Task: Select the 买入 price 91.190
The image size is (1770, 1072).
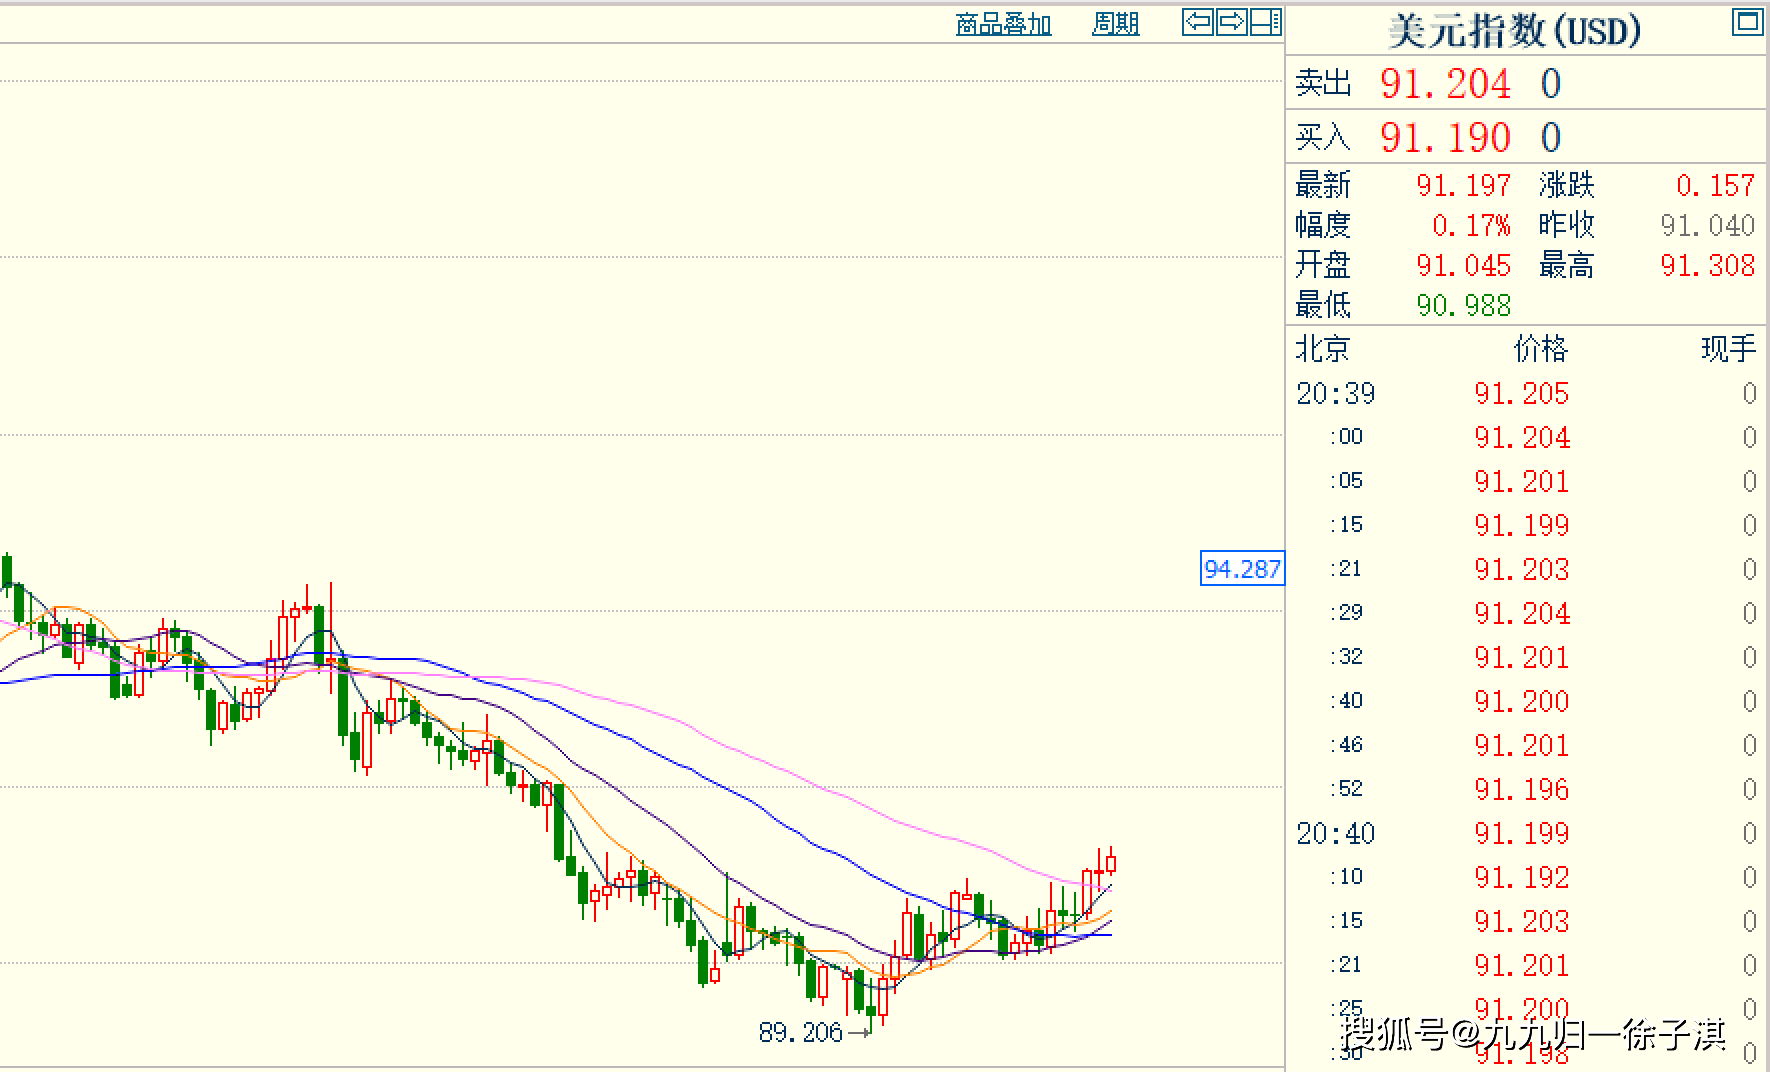Action: (x=1445, y=138)
